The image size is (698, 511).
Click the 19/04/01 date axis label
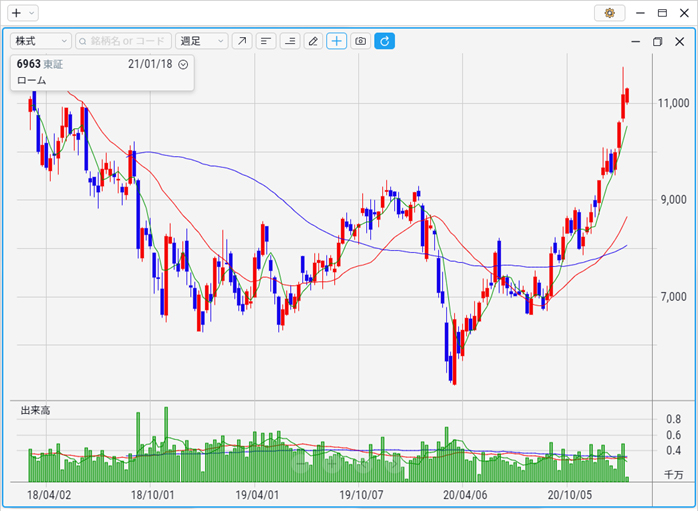pyautogui.click(x=257, y=495)
